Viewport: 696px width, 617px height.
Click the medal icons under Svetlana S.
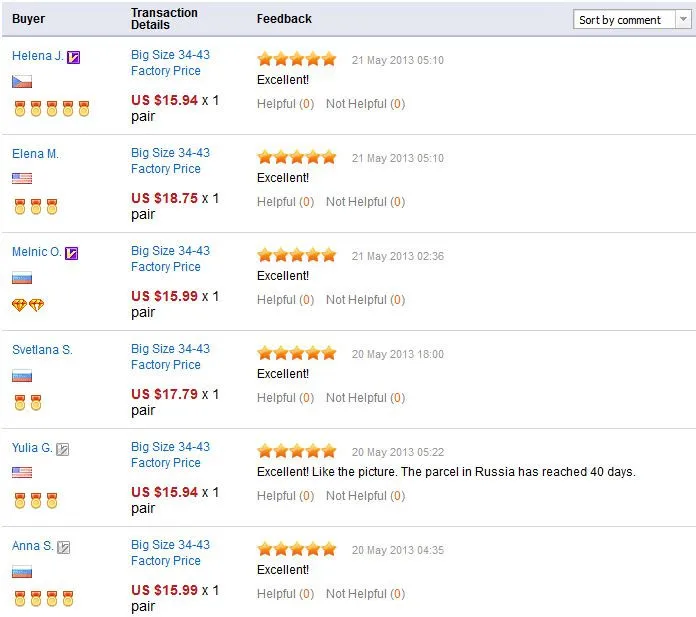pos(28,403)
